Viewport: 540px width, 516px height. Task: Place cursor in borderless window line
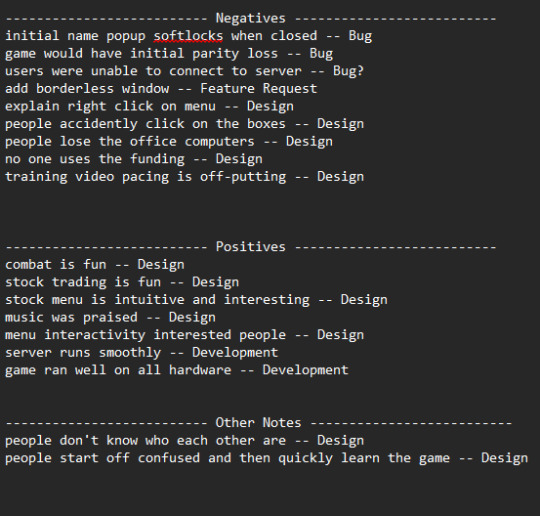(161, 89)
